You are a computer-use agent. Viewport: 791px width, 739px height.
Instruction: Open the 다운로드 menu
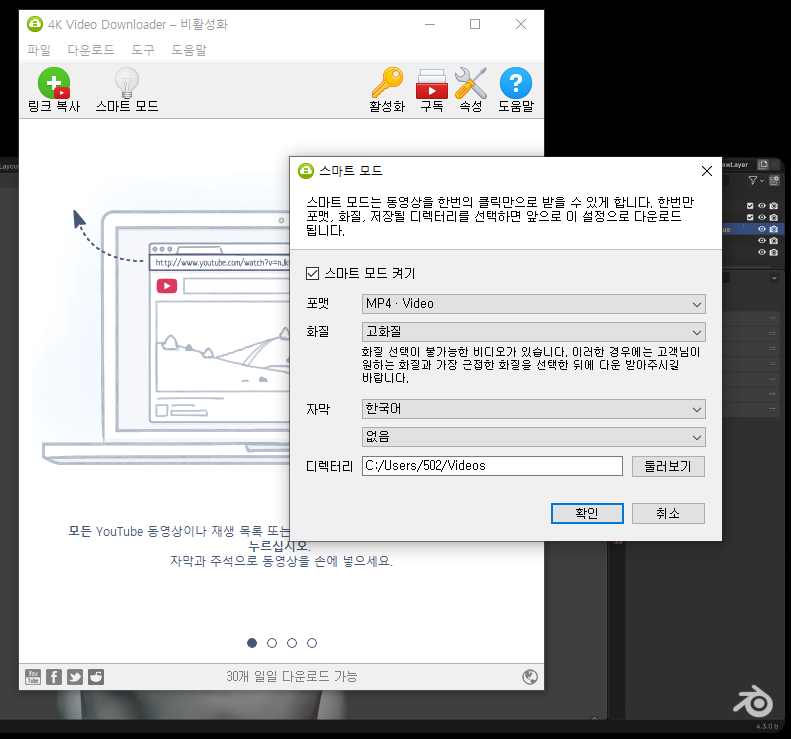click(91, 50)
